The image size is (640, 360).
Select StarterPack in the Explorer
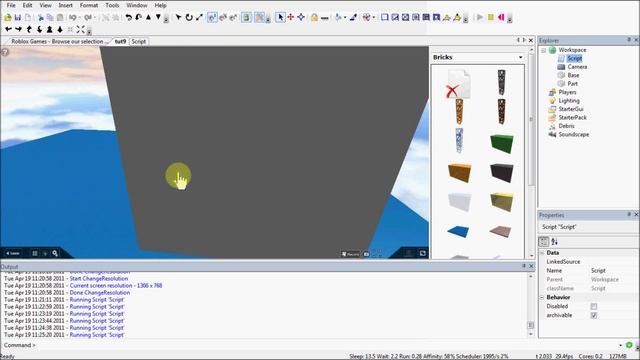click(572, 118)
